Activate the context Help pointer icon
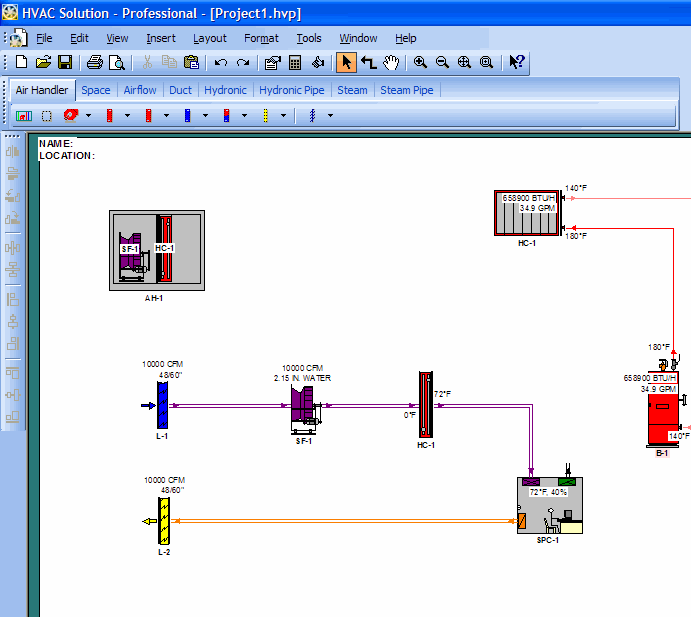The height and width of the screenshot is (617, 691). pyautogui.click(x=516, y=62)
